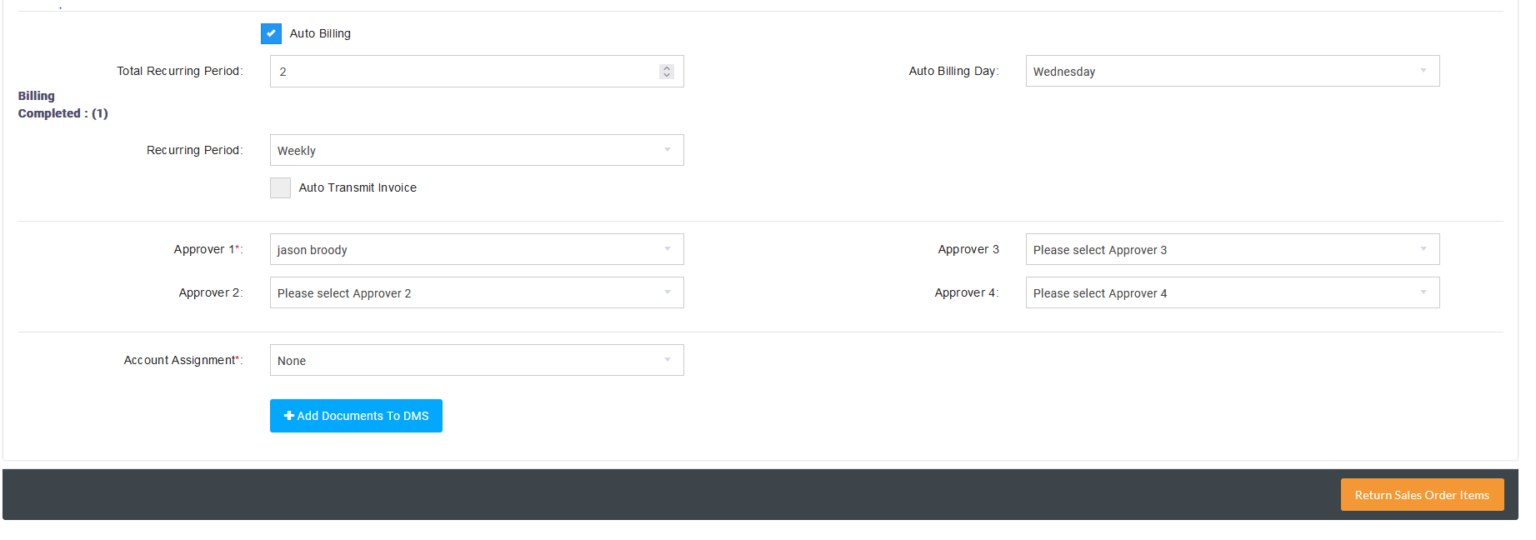Open the Approver 1 jason broody dropdown

point(477,250)
